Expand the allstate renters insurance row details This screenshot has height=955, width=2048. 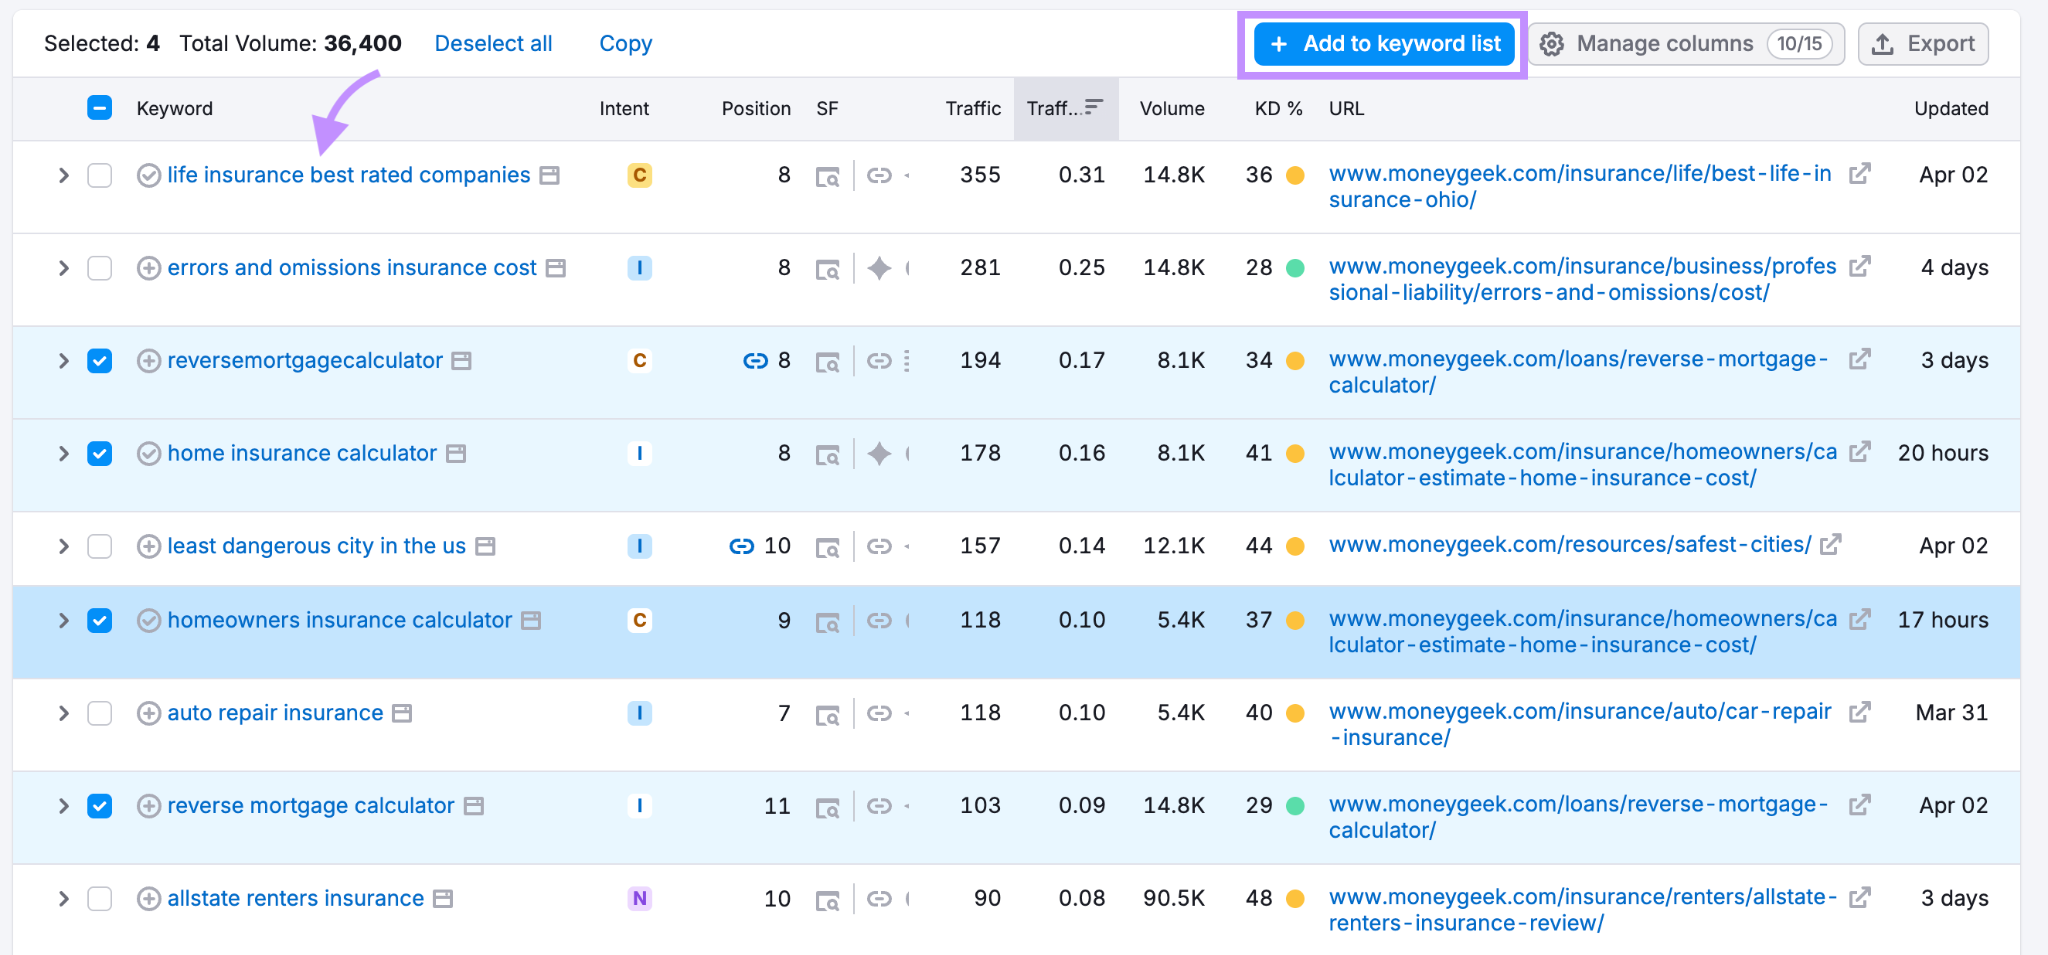[63, 899]
